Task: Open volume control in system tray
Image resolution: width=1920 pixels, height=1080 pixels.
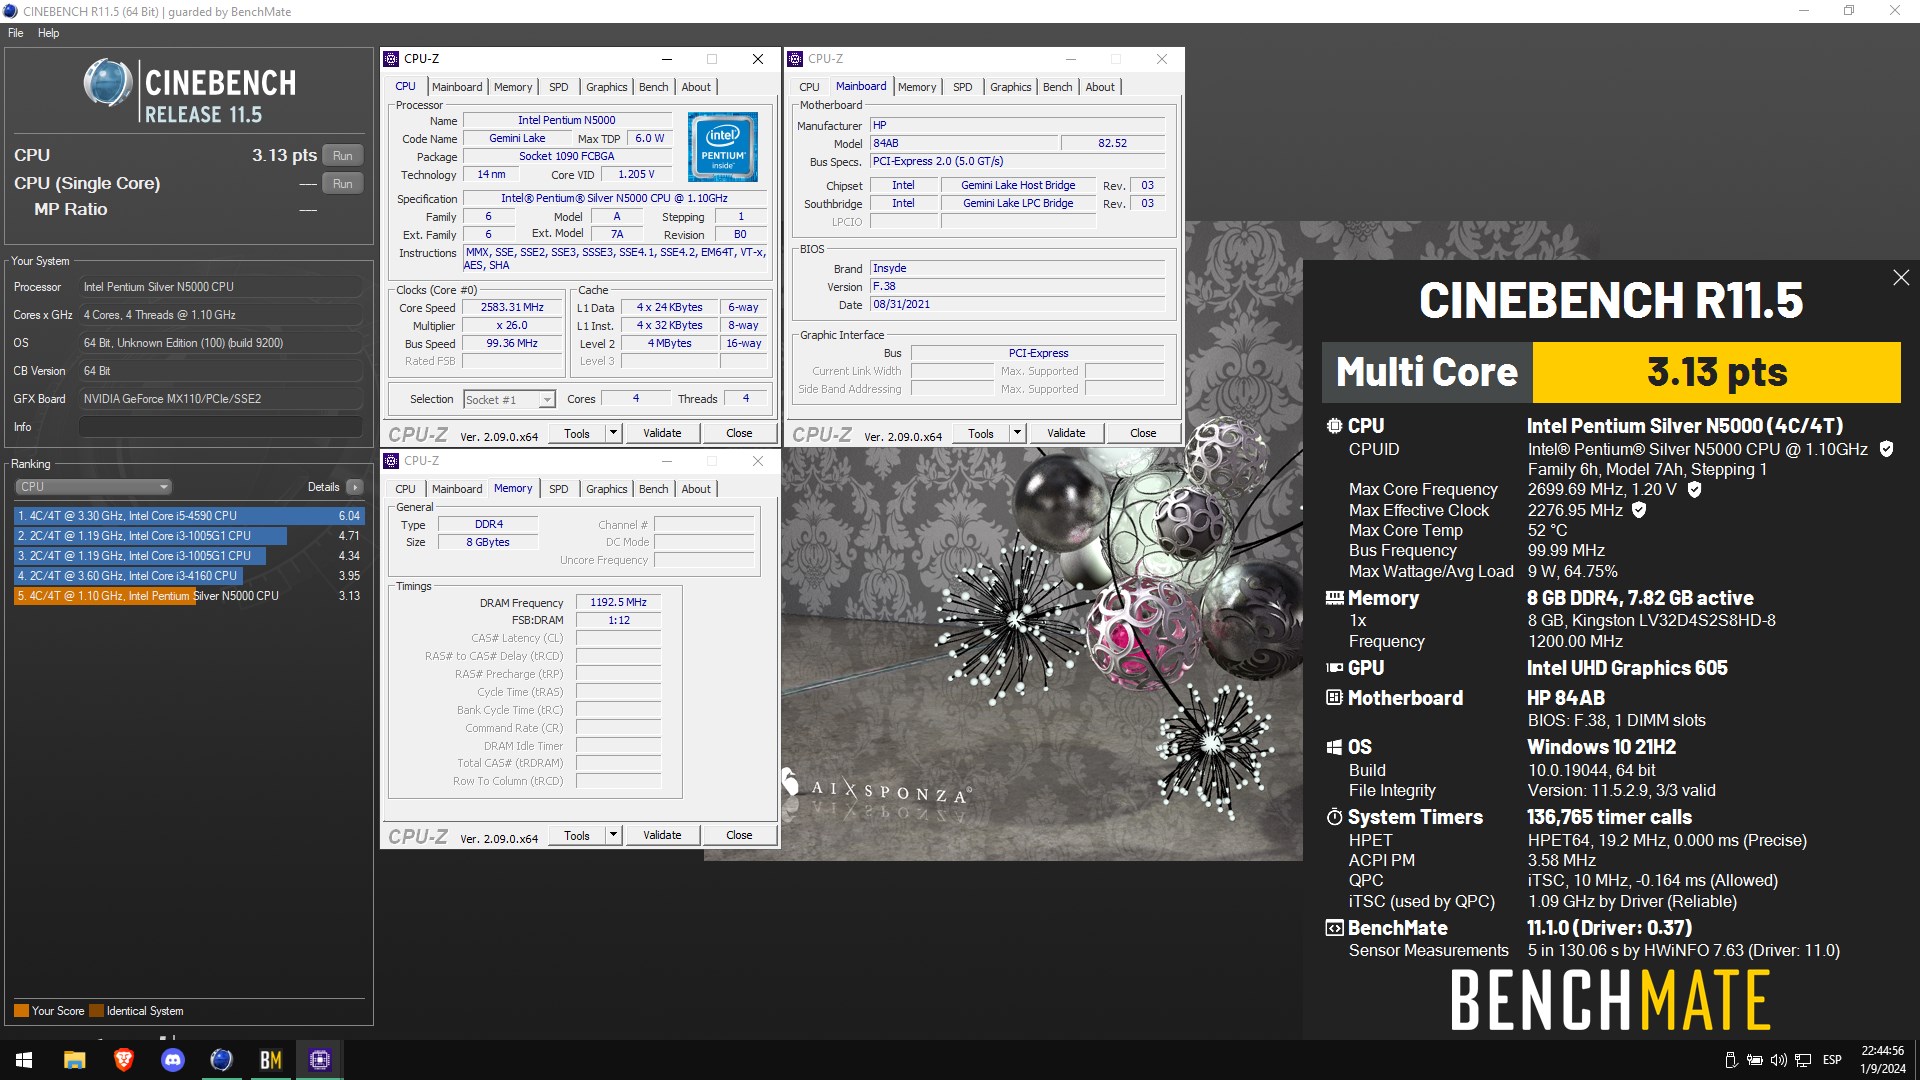Action: (x=1778, y=1060)
